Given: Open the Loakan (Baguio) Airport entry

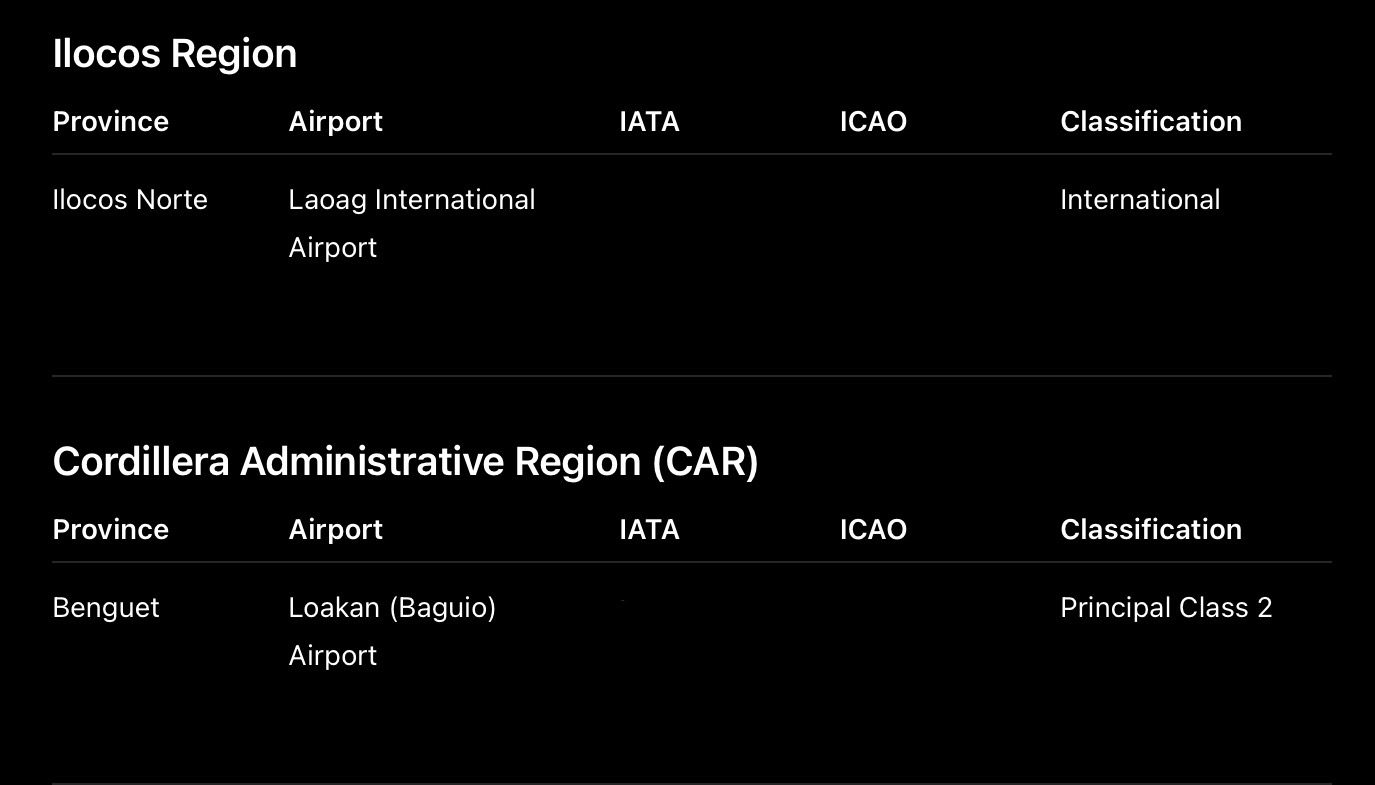Looking at the screenshot, I should tap(392, 631).
